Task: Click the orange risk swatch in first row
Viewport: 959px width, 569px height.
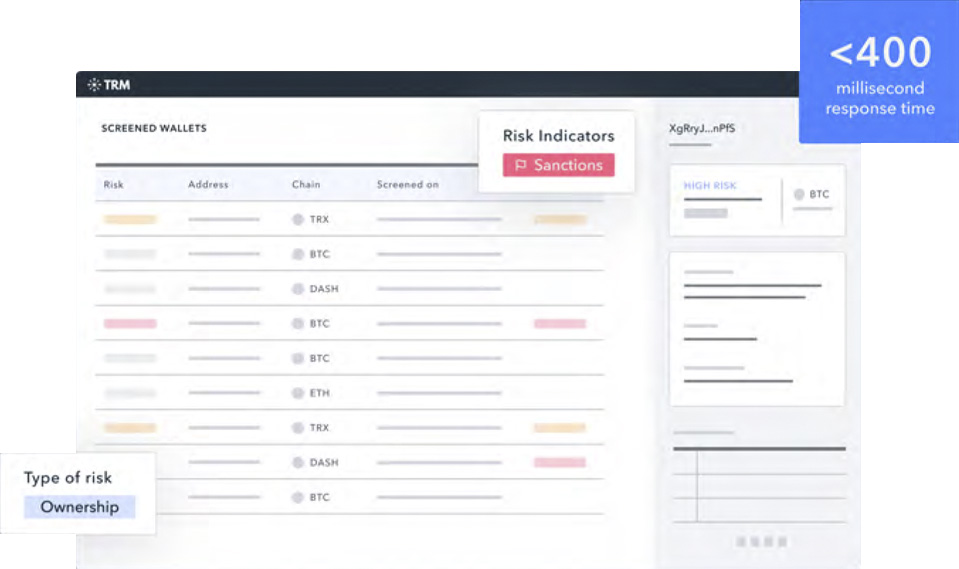Action: tap(130, 219)
